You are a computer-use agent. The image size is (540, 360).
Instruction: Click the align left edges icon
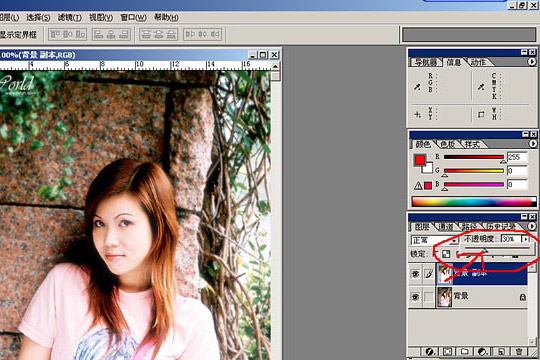[99, 34]
